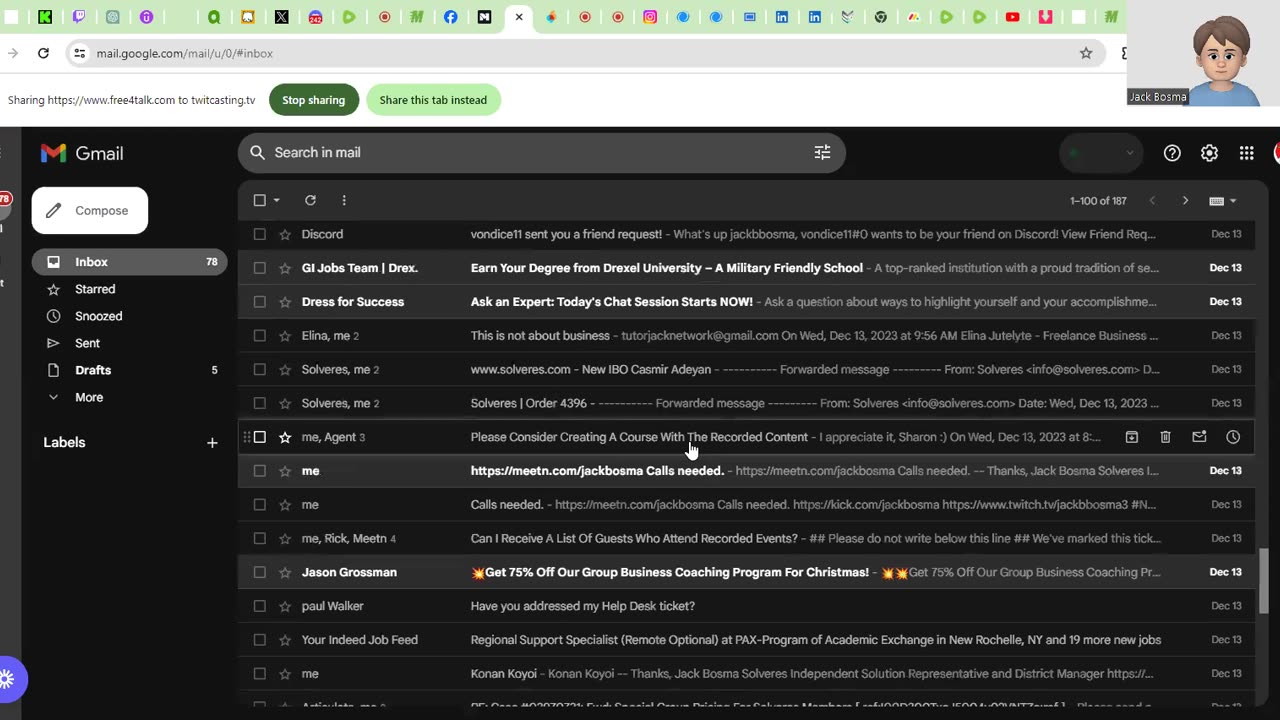Click Stop sharing
This screenshot has width=1280, height=720.
point(314,100)
